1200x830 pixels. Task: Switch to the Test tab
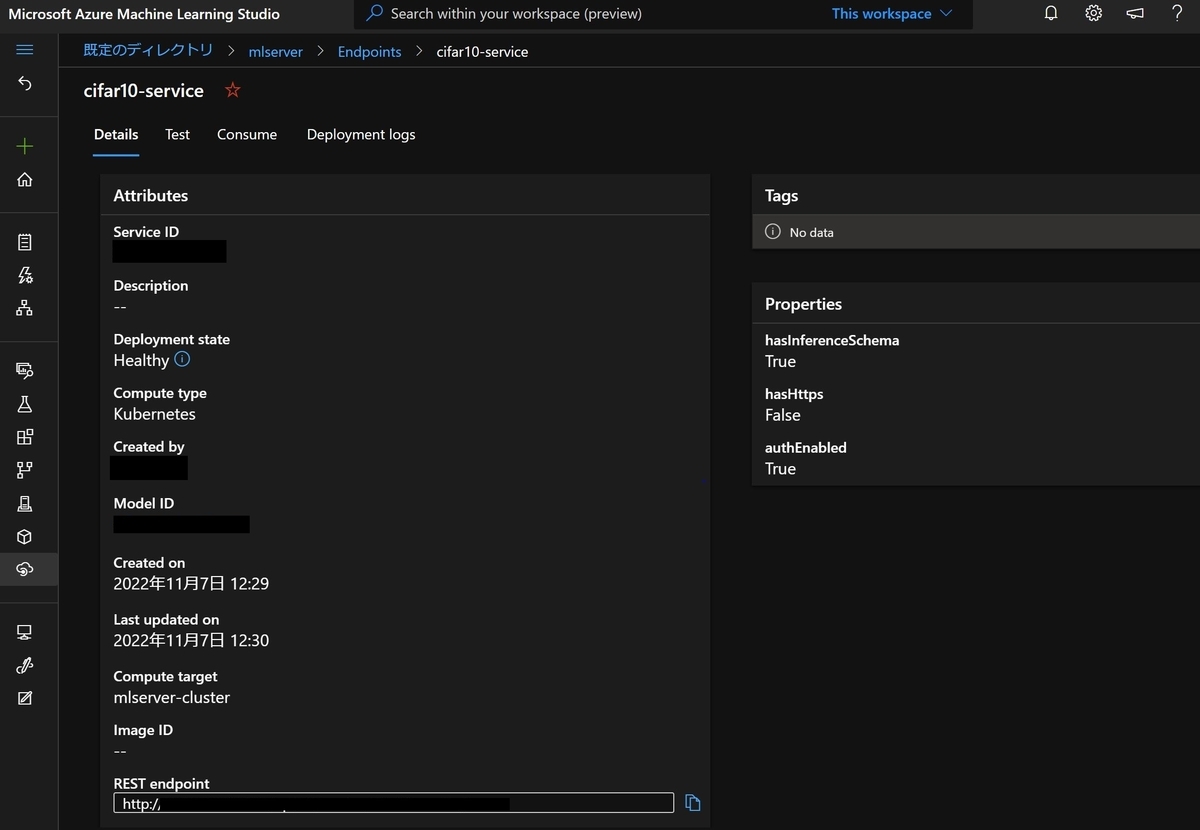[178, 134]
